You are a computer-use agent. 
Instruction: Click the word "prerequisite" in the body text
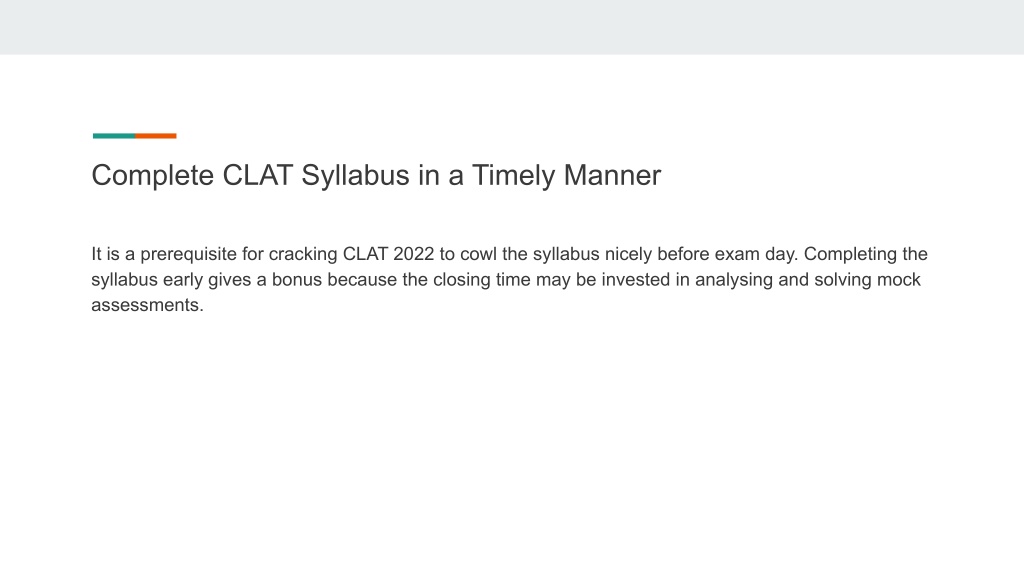pos(189,254)
